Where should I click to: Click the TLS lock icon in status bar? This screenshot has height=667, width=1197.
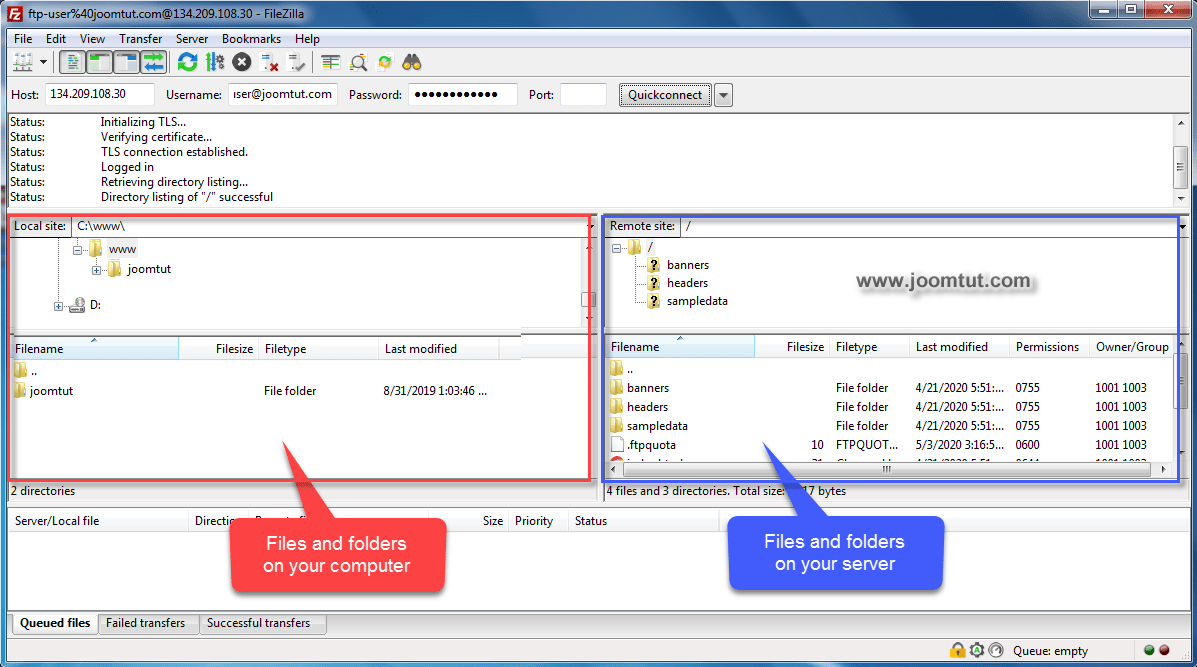957,650
